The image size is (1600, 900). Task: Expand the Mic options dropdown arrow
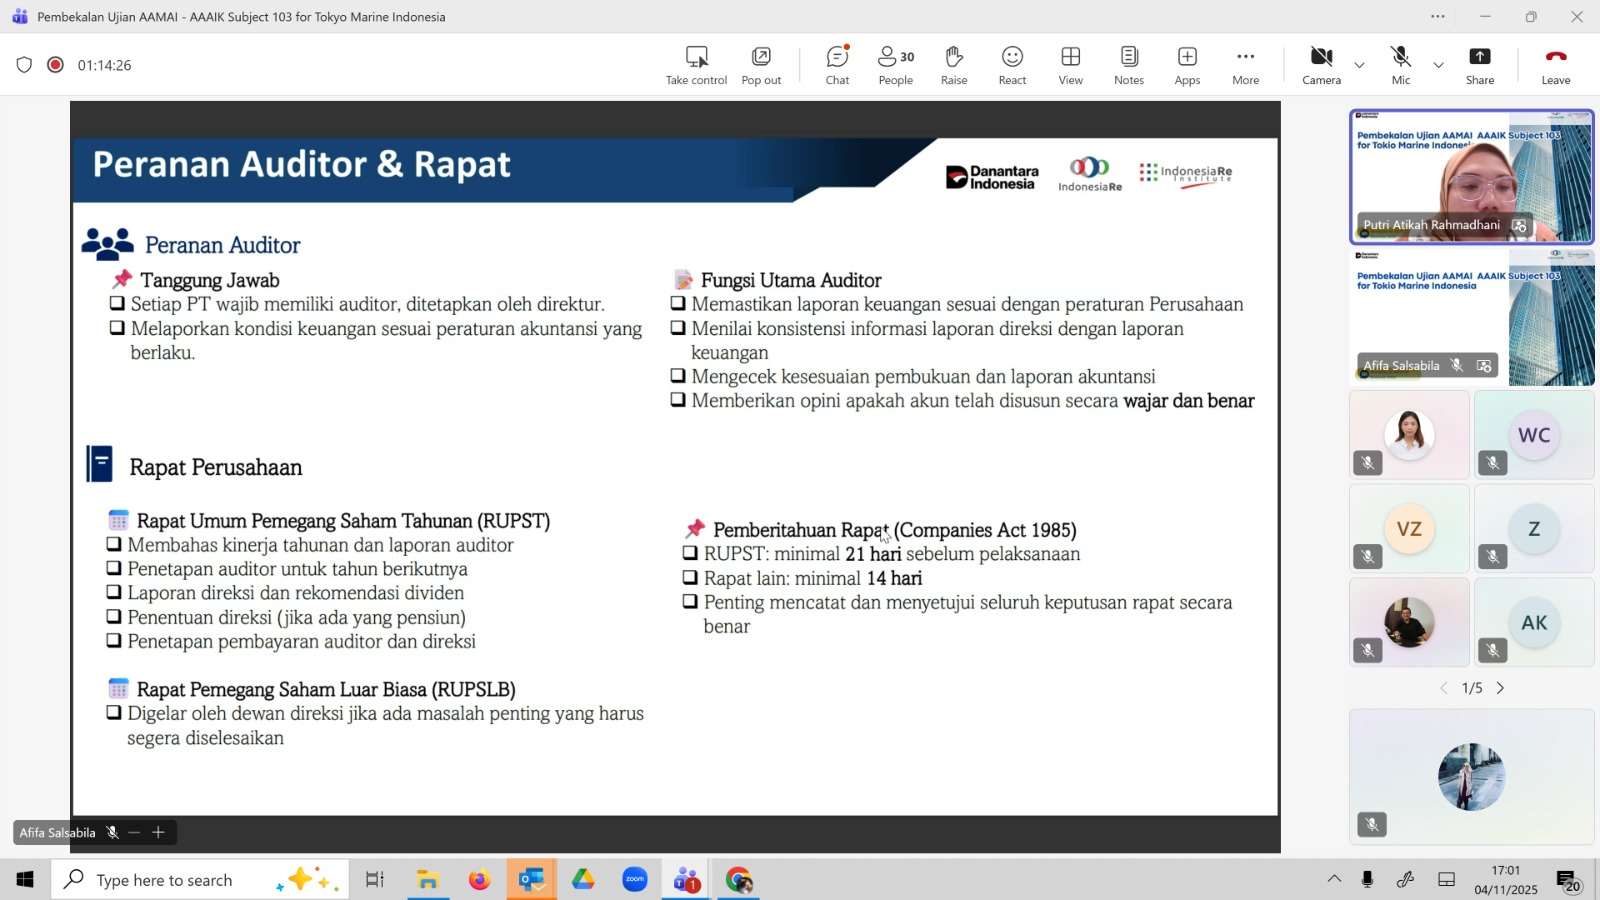1438,66
